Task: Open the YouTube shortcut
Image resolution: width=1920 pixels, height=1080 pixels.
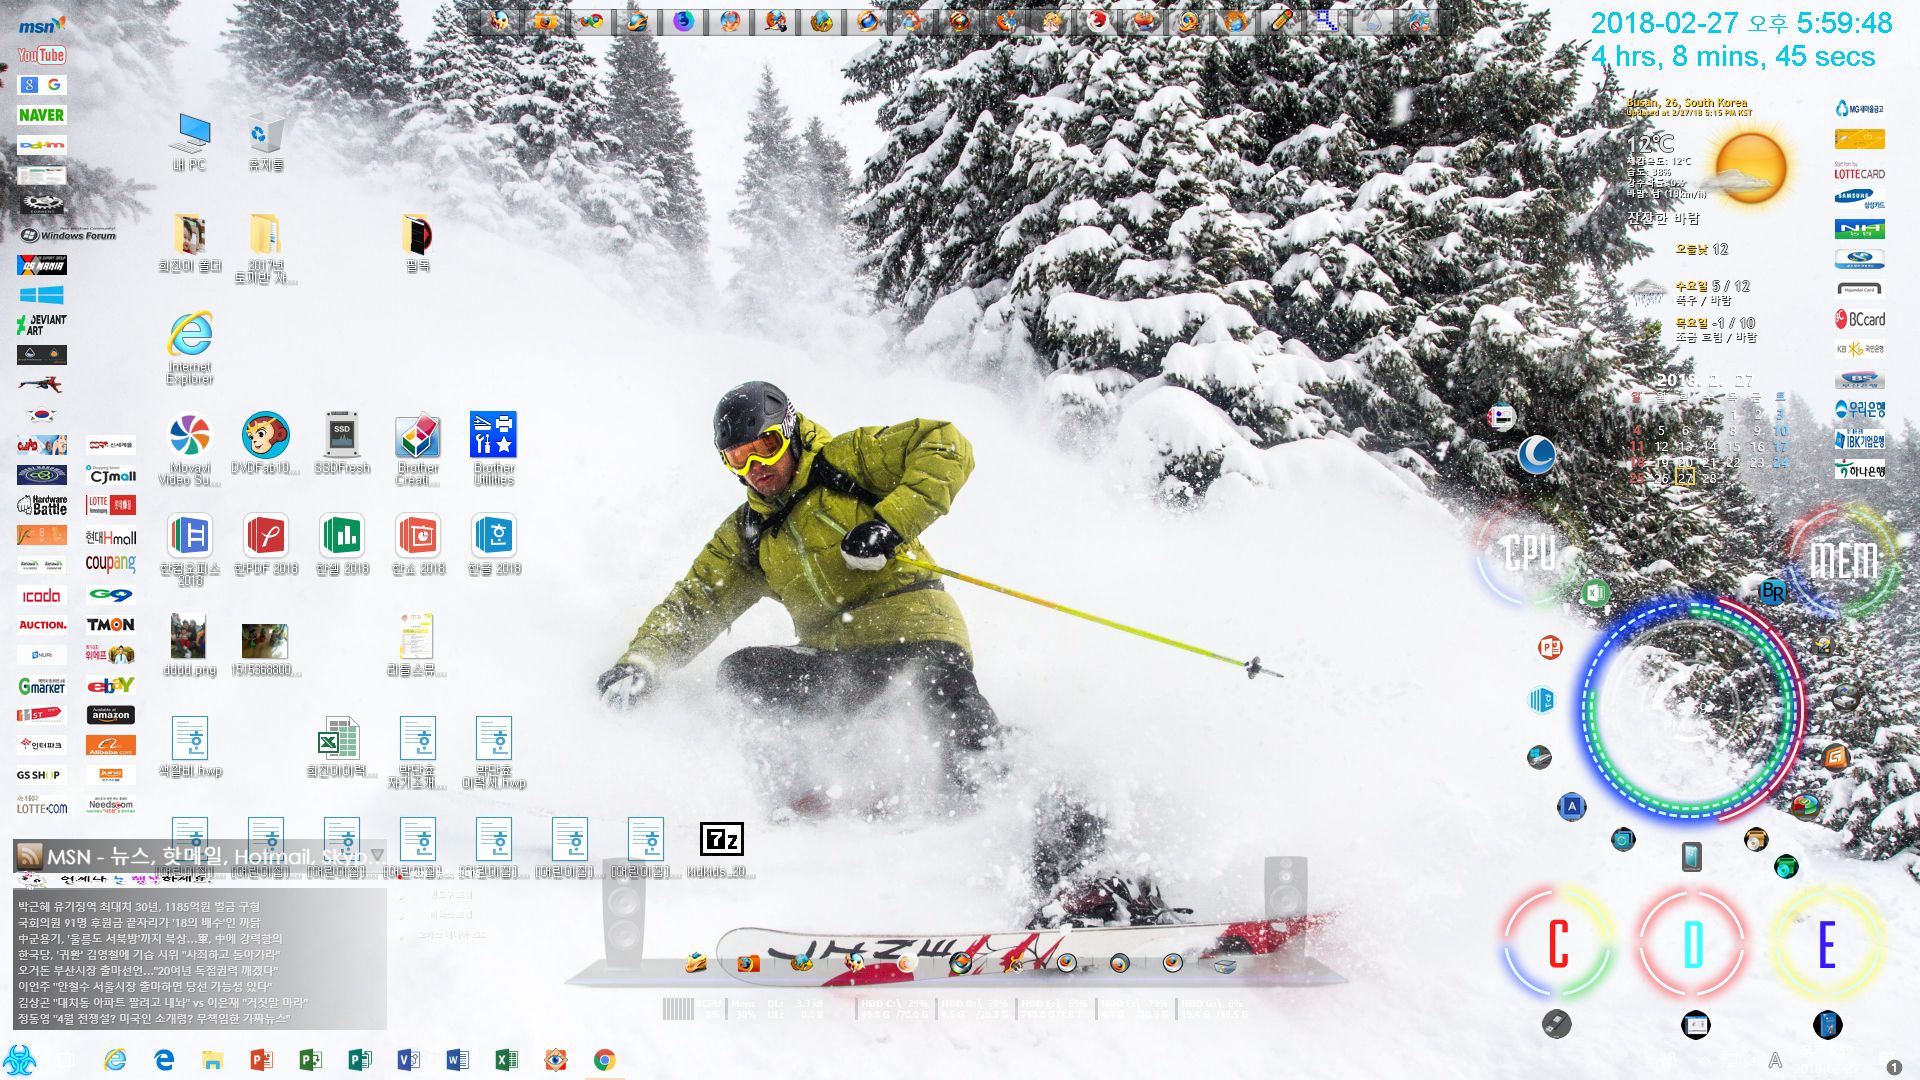Action: pos(41,55)
